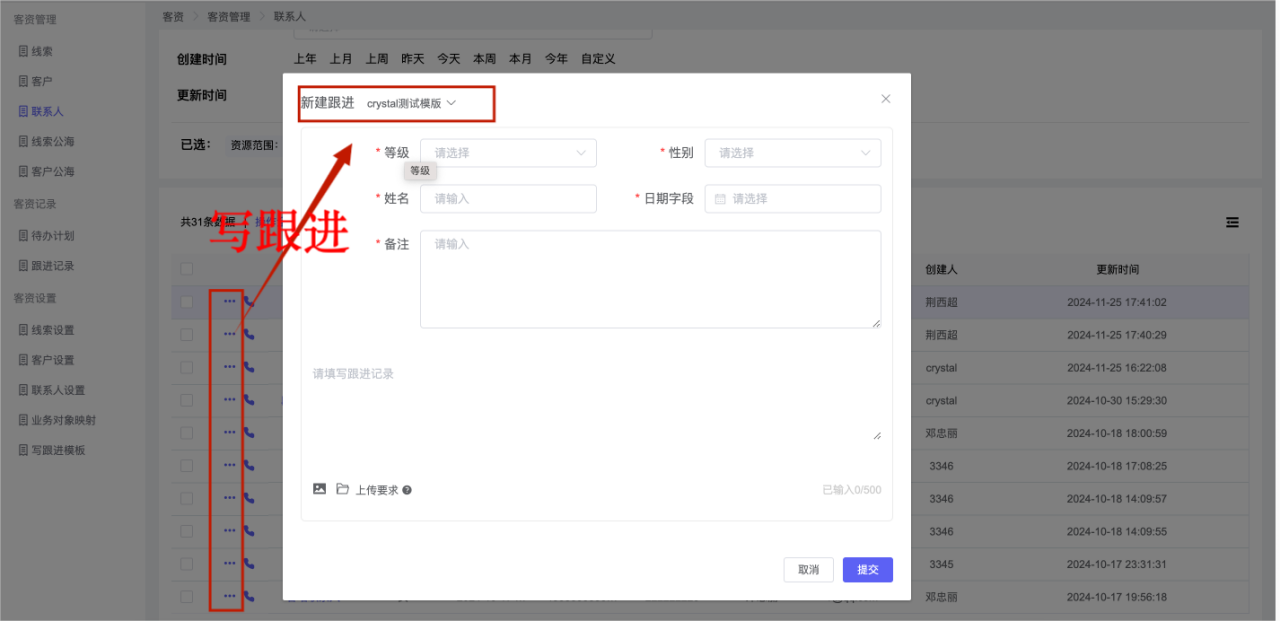Click into the 姓名 input field

coord(508,199)
